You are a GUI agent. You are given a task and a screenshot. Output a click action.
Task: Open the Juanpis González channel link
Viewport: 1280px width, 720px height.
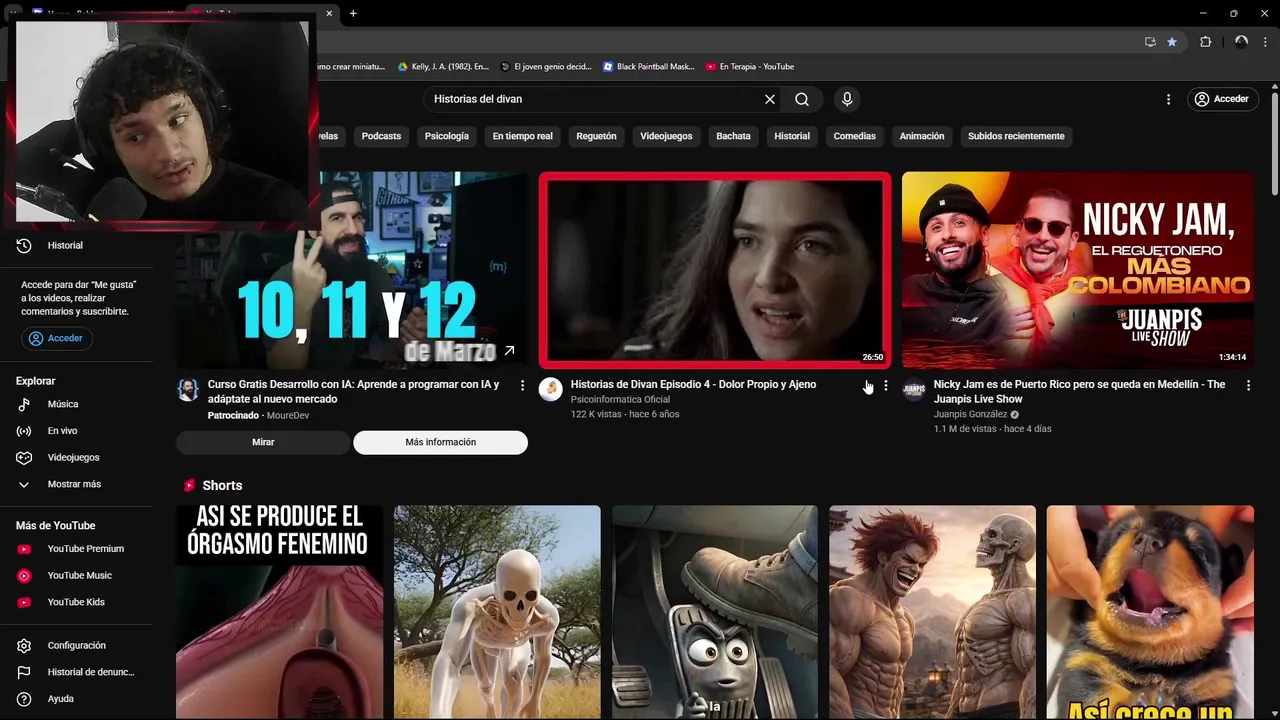tap(970, 414)
